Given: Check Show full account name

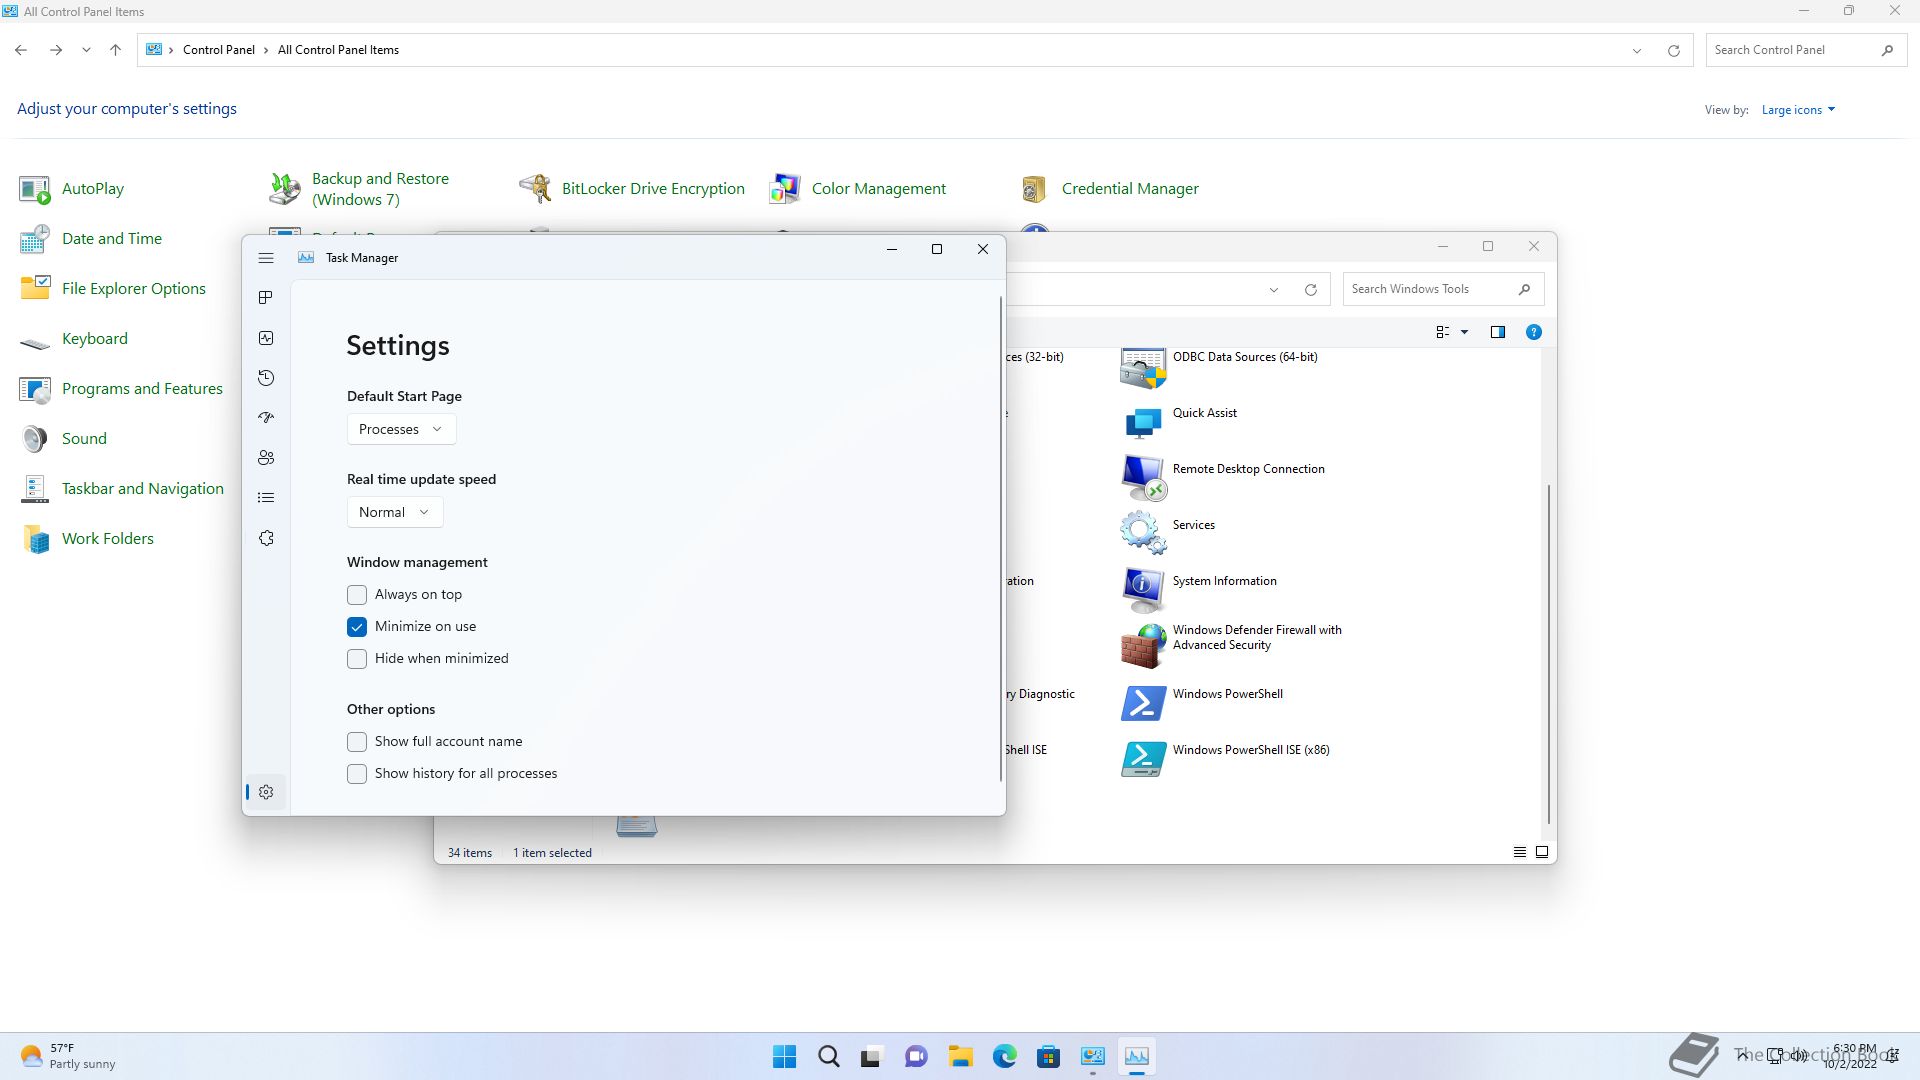Looking at the screenshot, I should (357, 742).
